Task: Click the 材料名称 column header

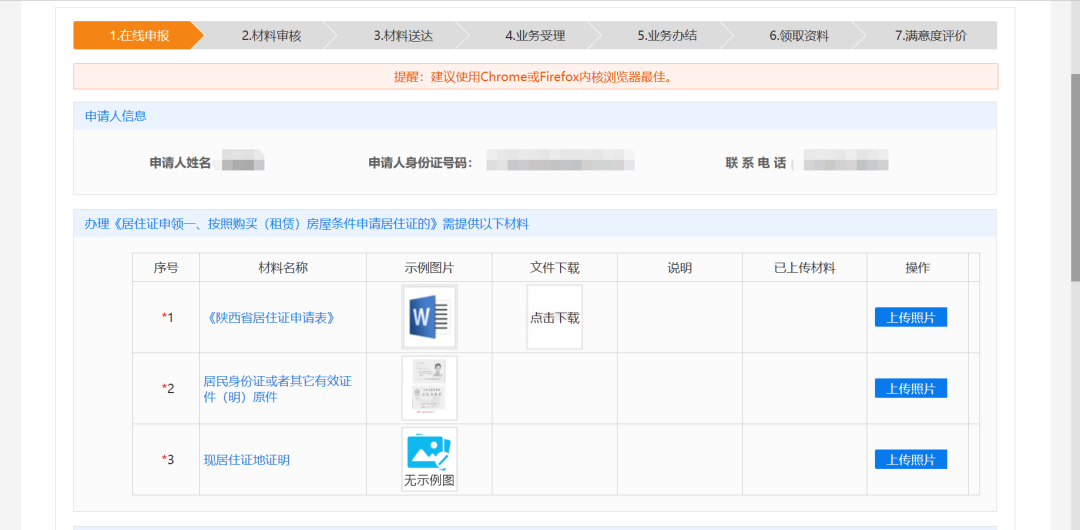Action: (x=282, y=267)
